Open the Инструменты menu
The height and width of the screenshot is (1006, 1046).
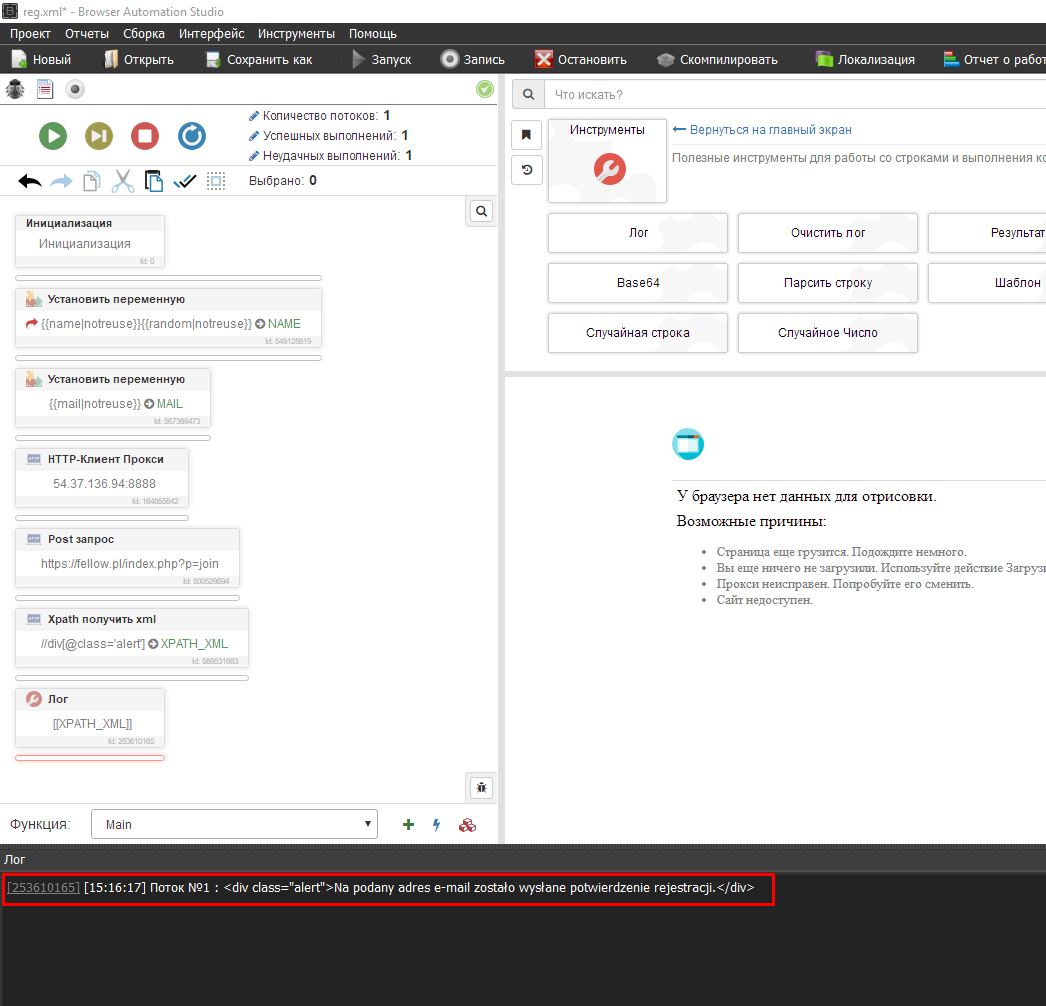point(296,33)
